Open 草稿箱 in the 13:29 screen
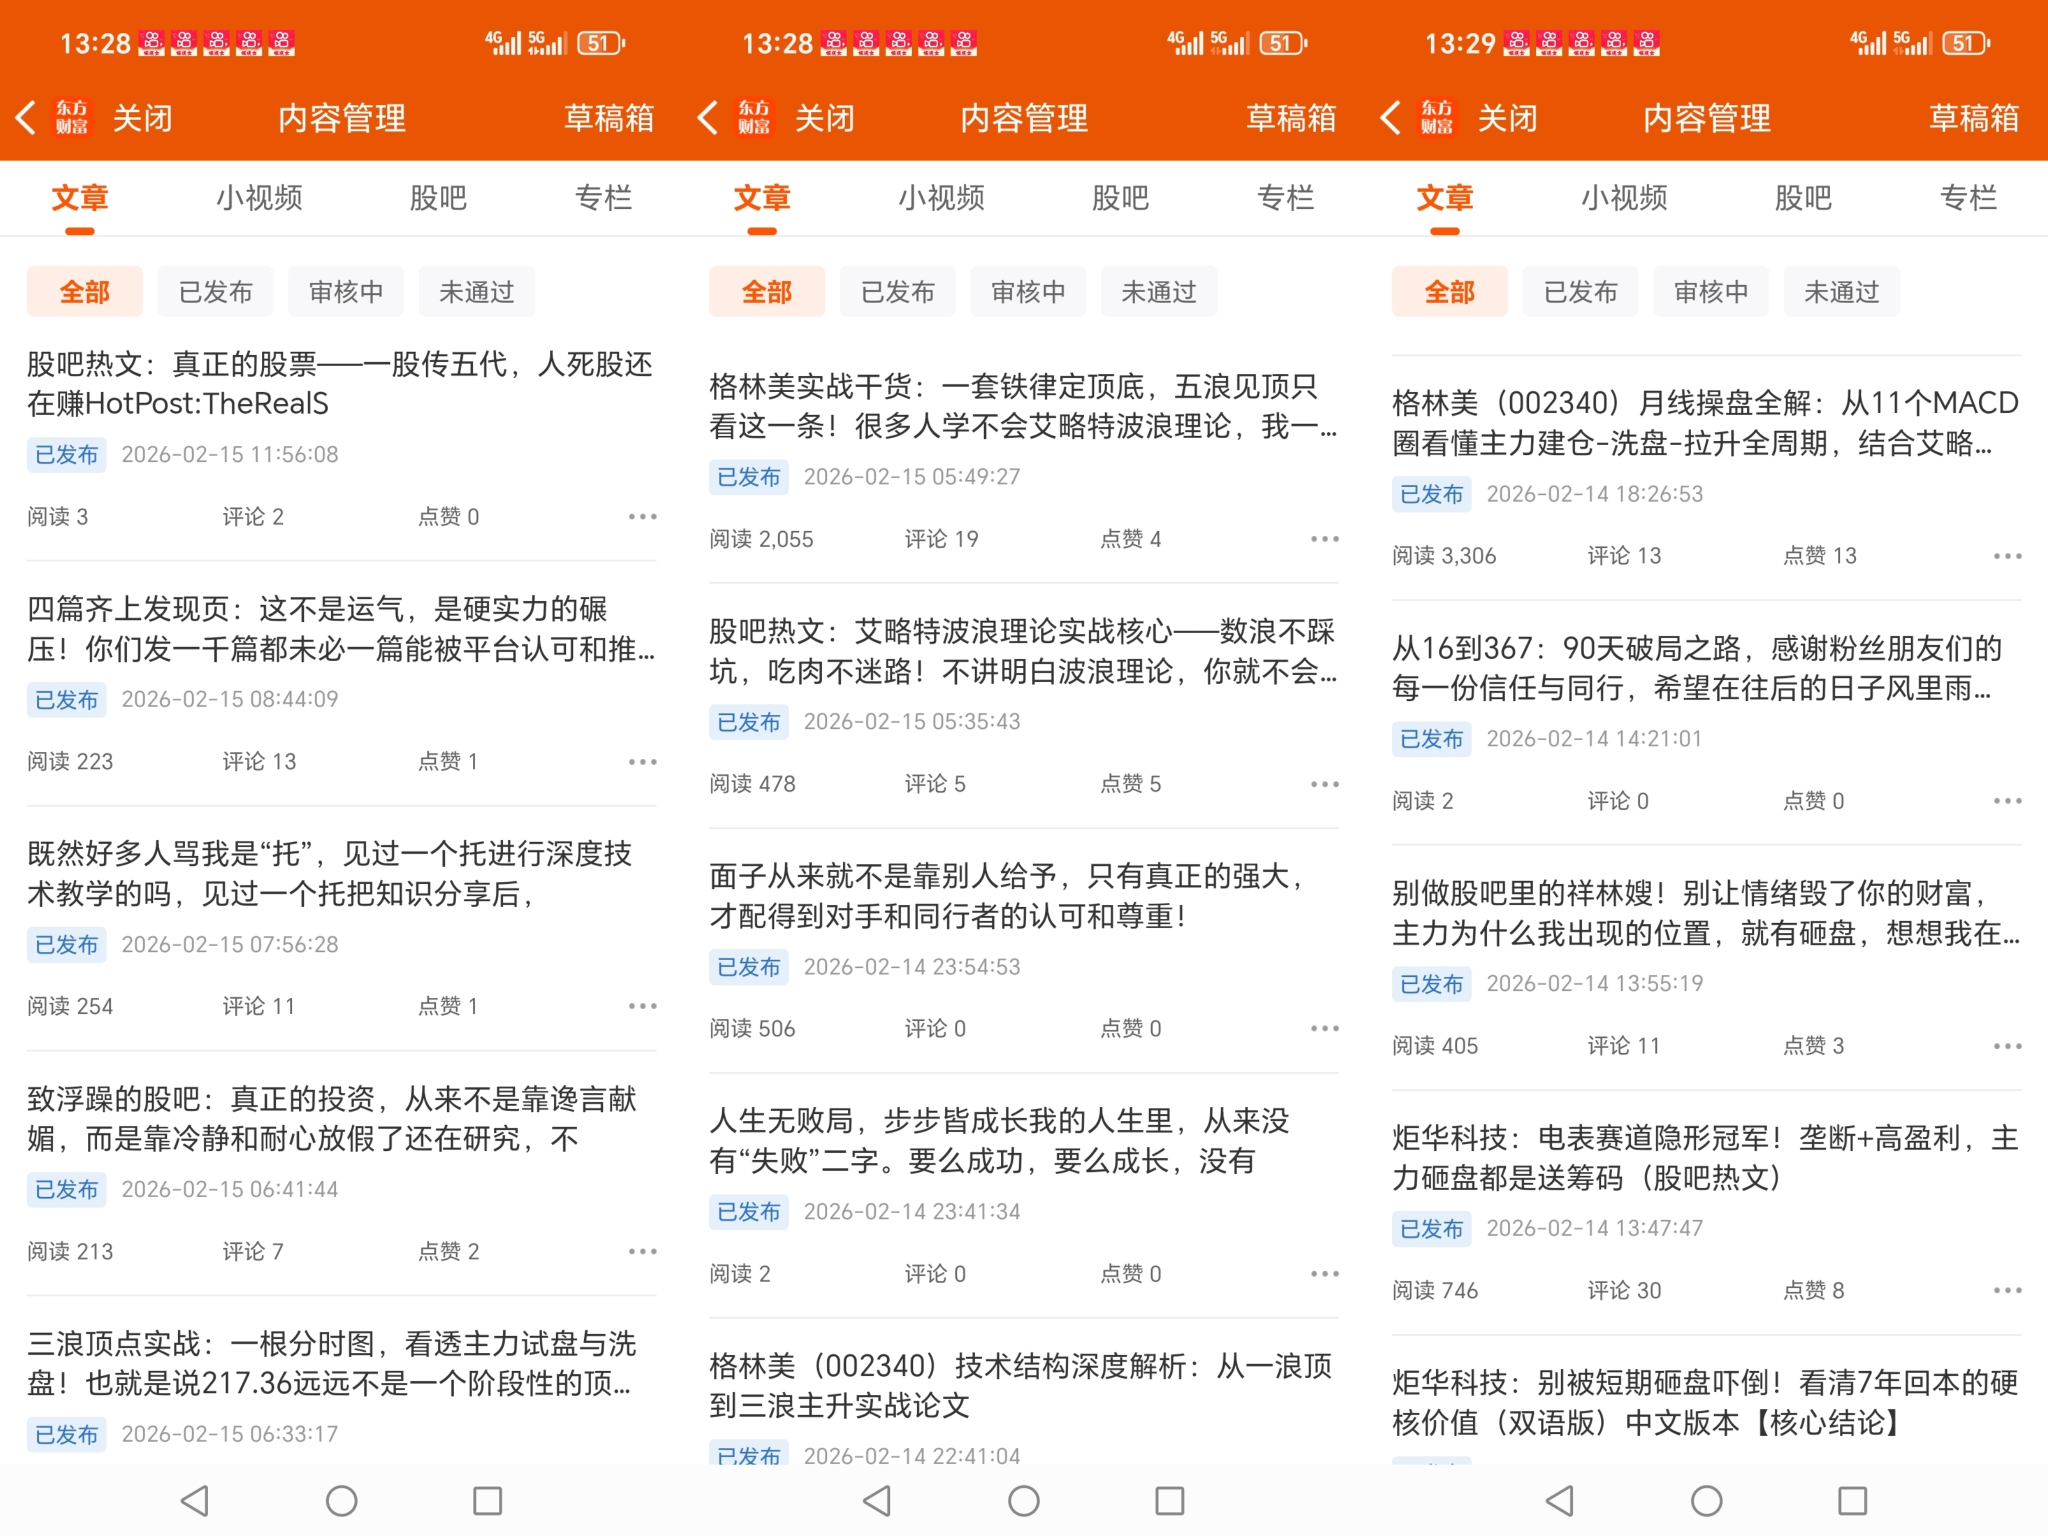2048x1536 pixels. click(1973, 118)
